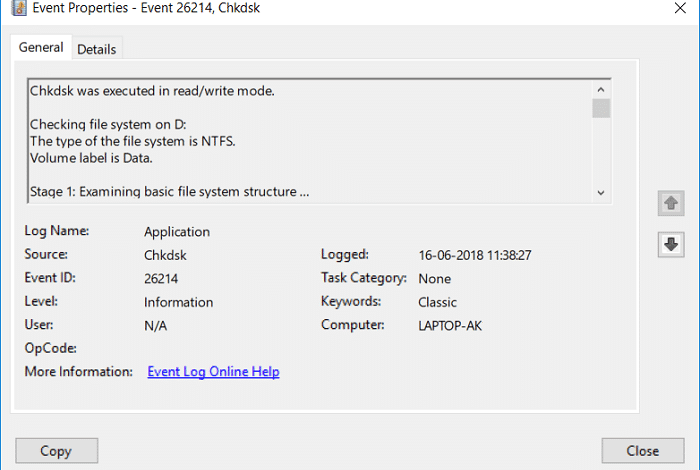Close the dialog with the X icon
Image resolution: width=700 pixels, height=470 pixels.
click(x=680, y=8)
